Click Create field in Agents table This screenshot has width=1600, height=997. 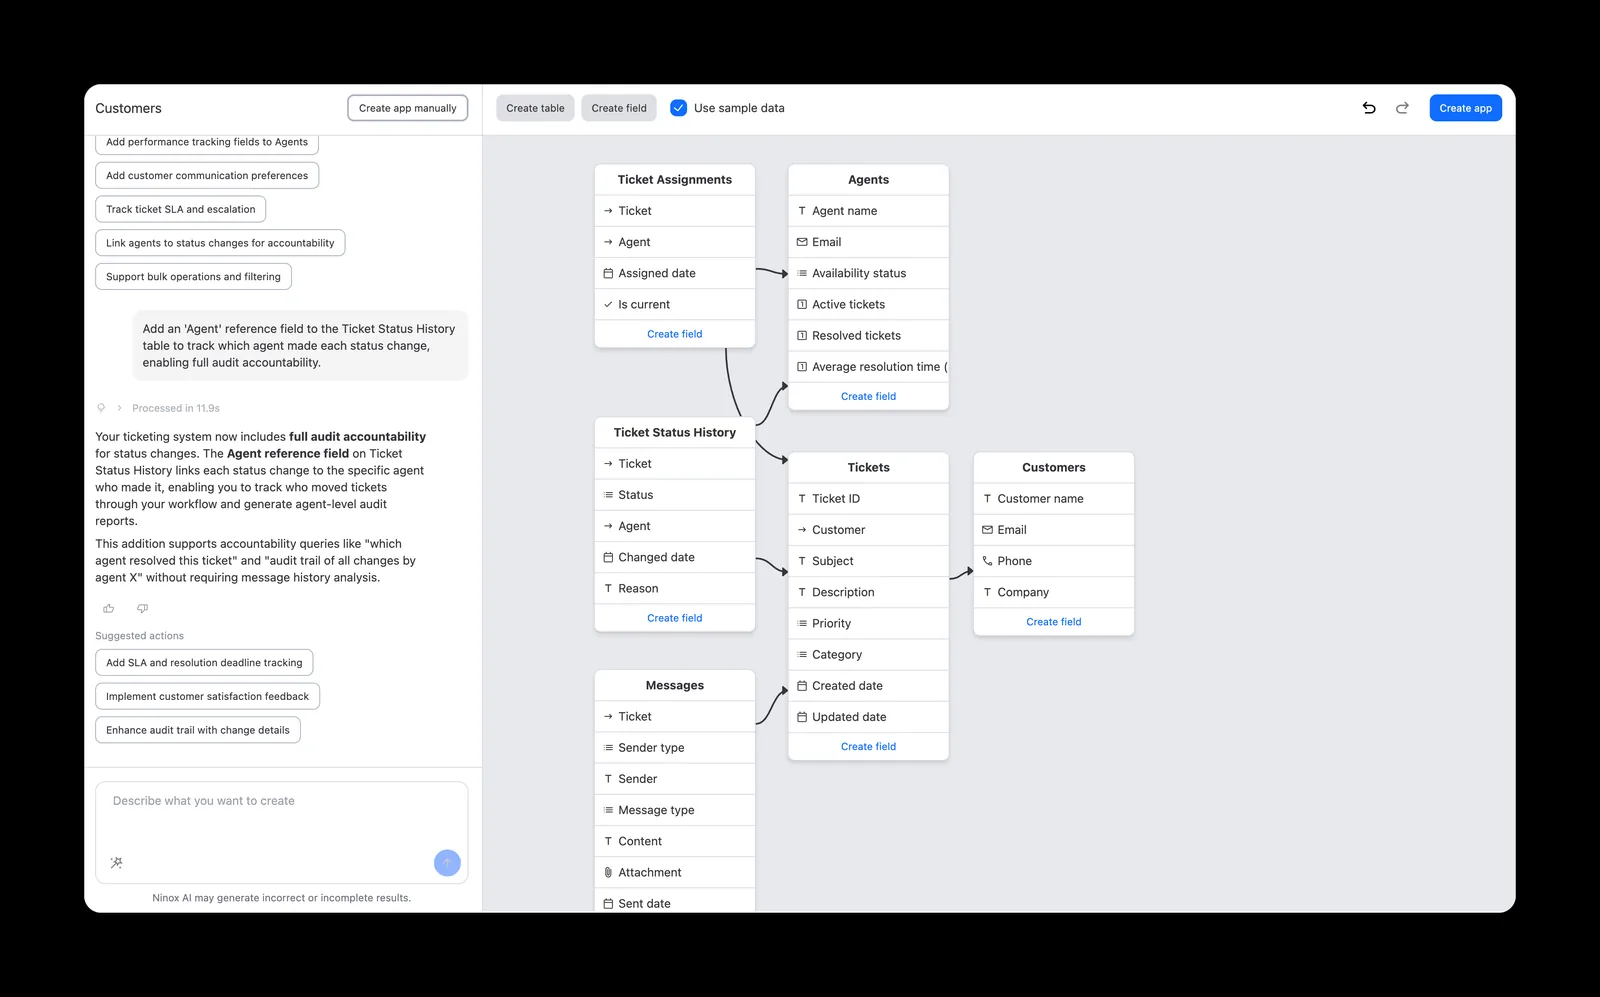(868, 396)
